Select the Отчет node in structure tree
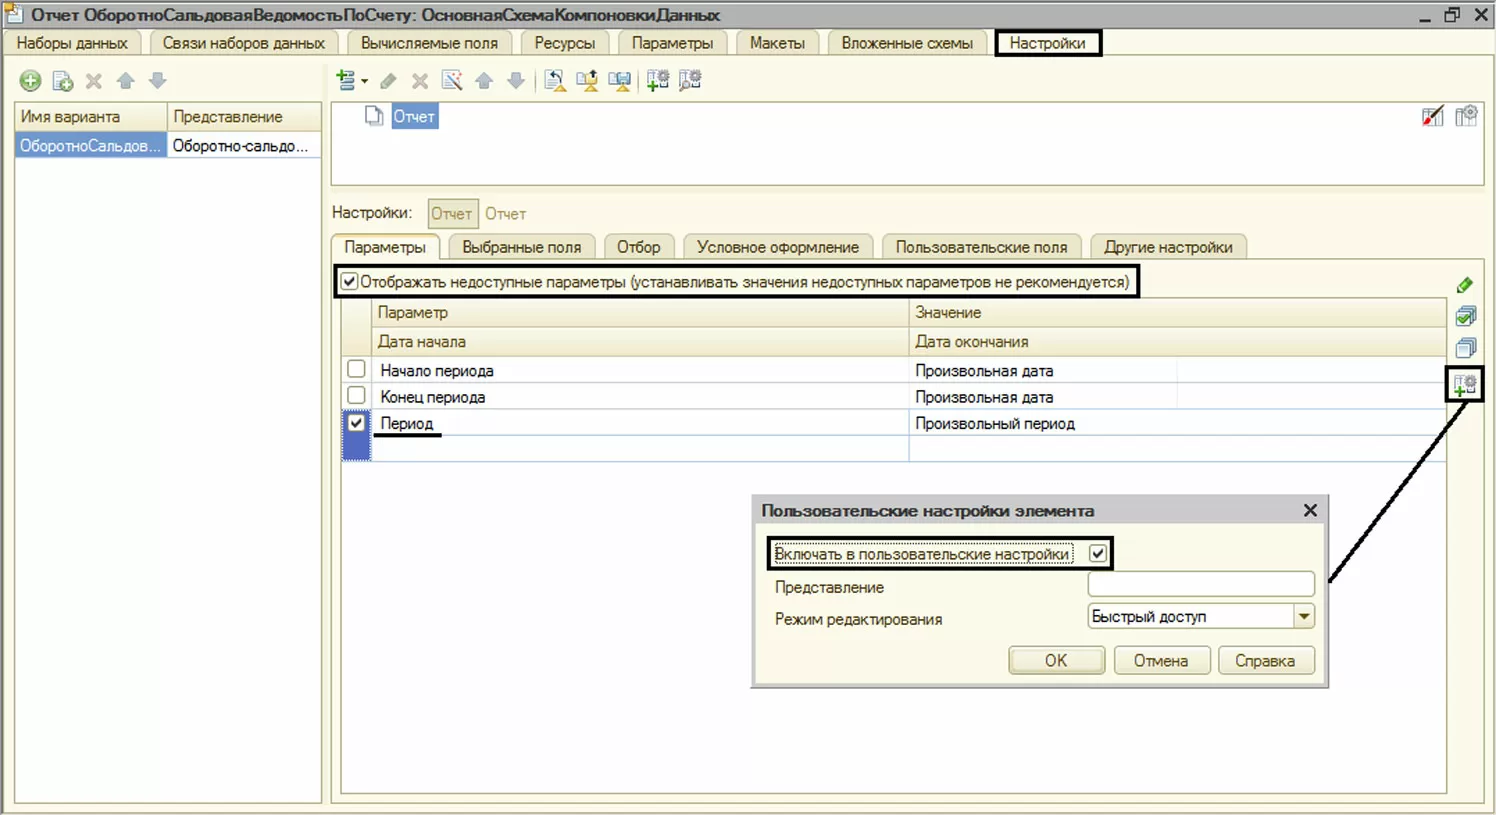 (413, 117)
